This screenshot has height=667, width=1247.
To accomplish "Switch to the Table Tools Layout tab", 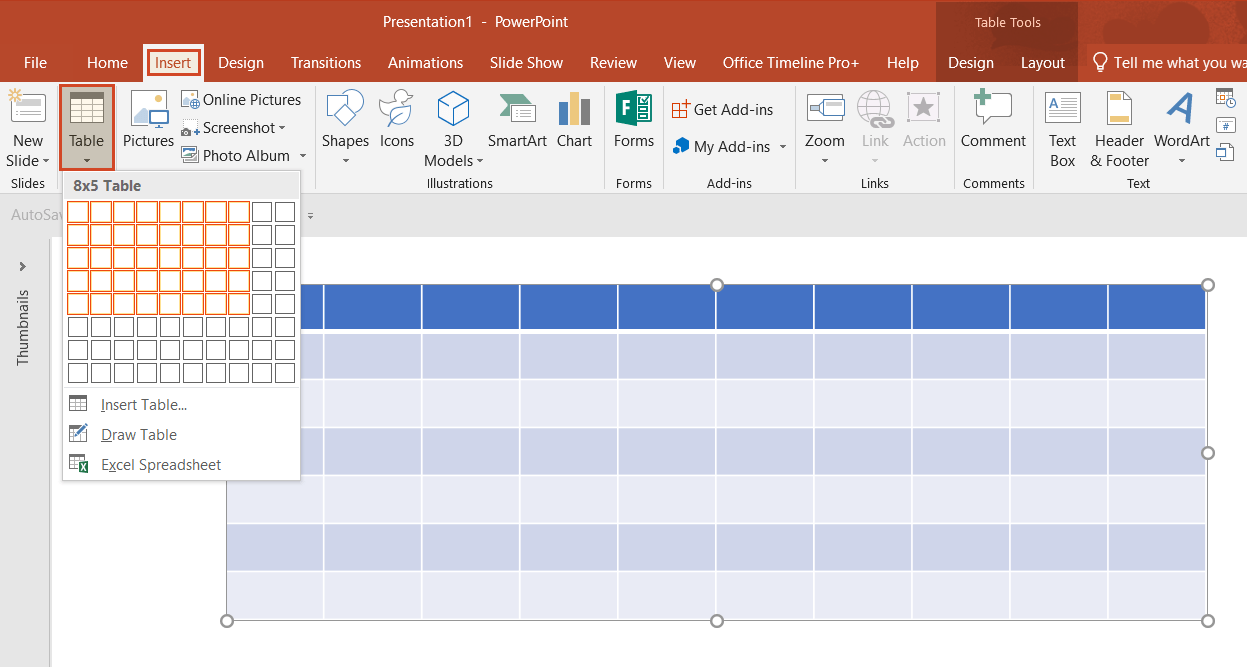I will (x=1043, y=62).
